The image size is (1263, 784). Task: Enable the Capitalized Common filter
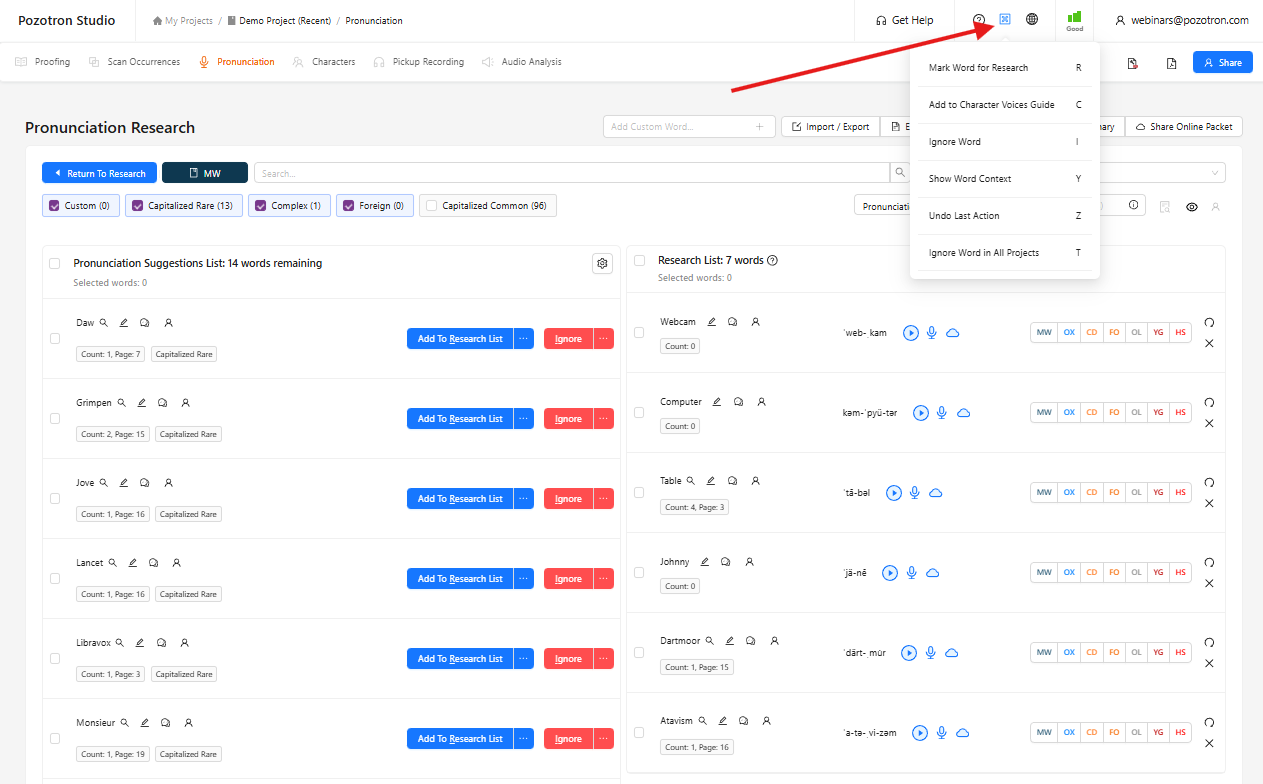(x=431, y=206)
